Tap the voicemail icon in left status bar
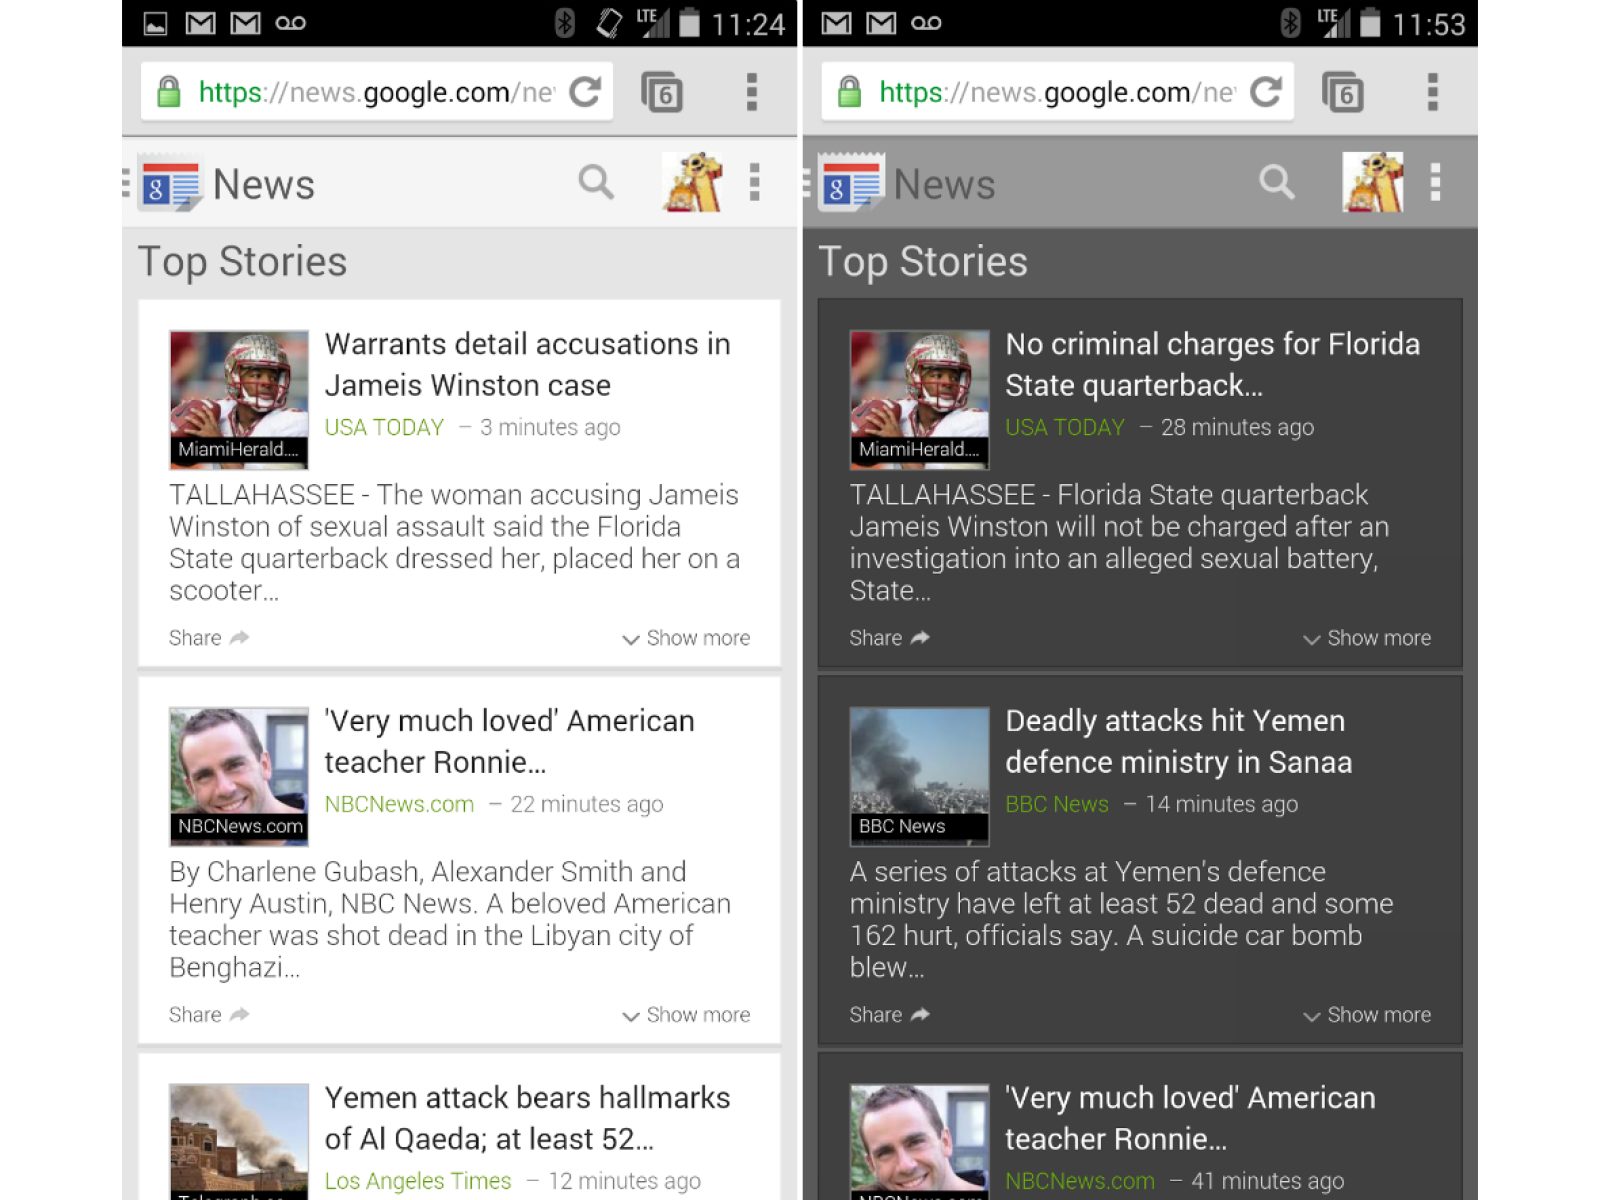The width and height of the screenshot is (1600, 1200). point(291,23)
